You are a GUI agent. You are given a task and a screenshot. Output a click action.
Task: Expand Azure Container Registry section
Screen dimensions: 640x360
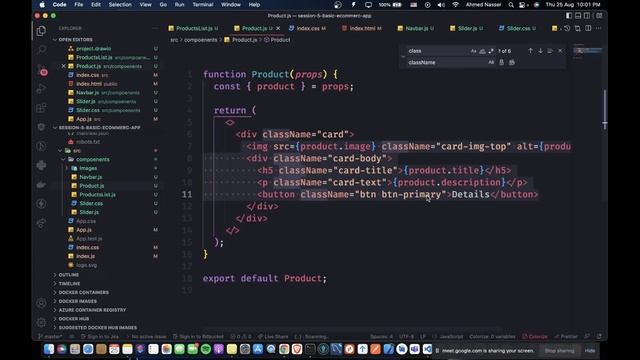[x=92, y=310]
